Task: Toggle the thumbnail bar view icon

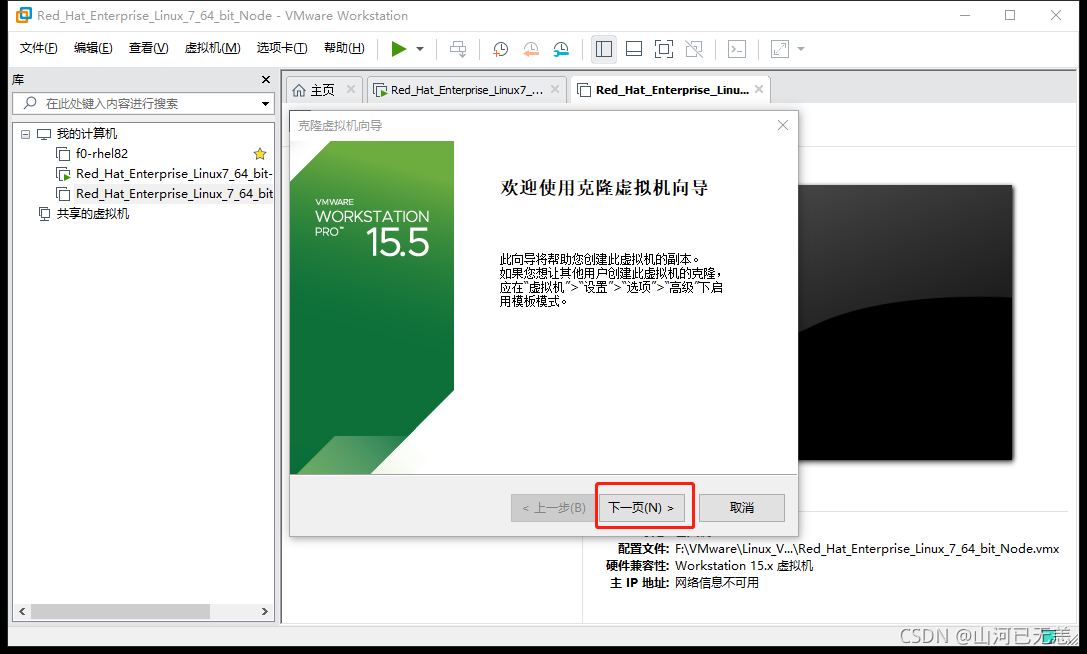Action: click(634, 49)
